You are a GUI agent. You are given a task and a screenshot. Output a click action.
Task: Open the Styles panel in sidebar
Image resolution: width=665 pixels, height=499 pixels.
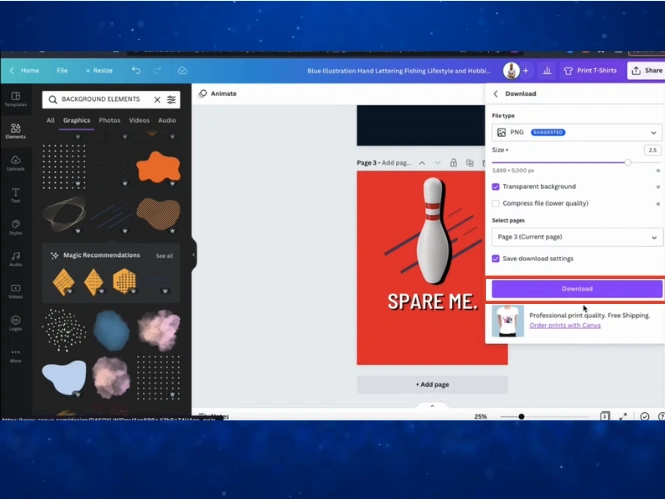[x=15, y=226]
